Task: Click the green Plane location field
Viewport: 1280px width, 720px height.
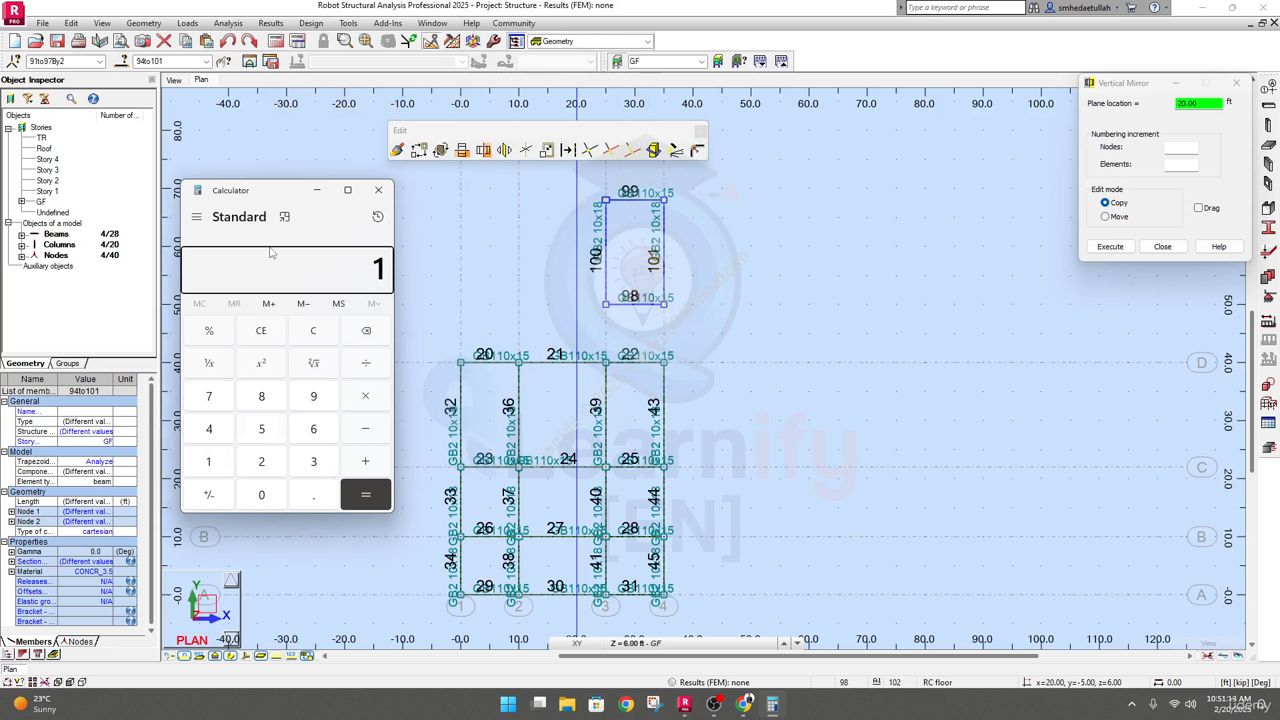Action: (1198, 103)
